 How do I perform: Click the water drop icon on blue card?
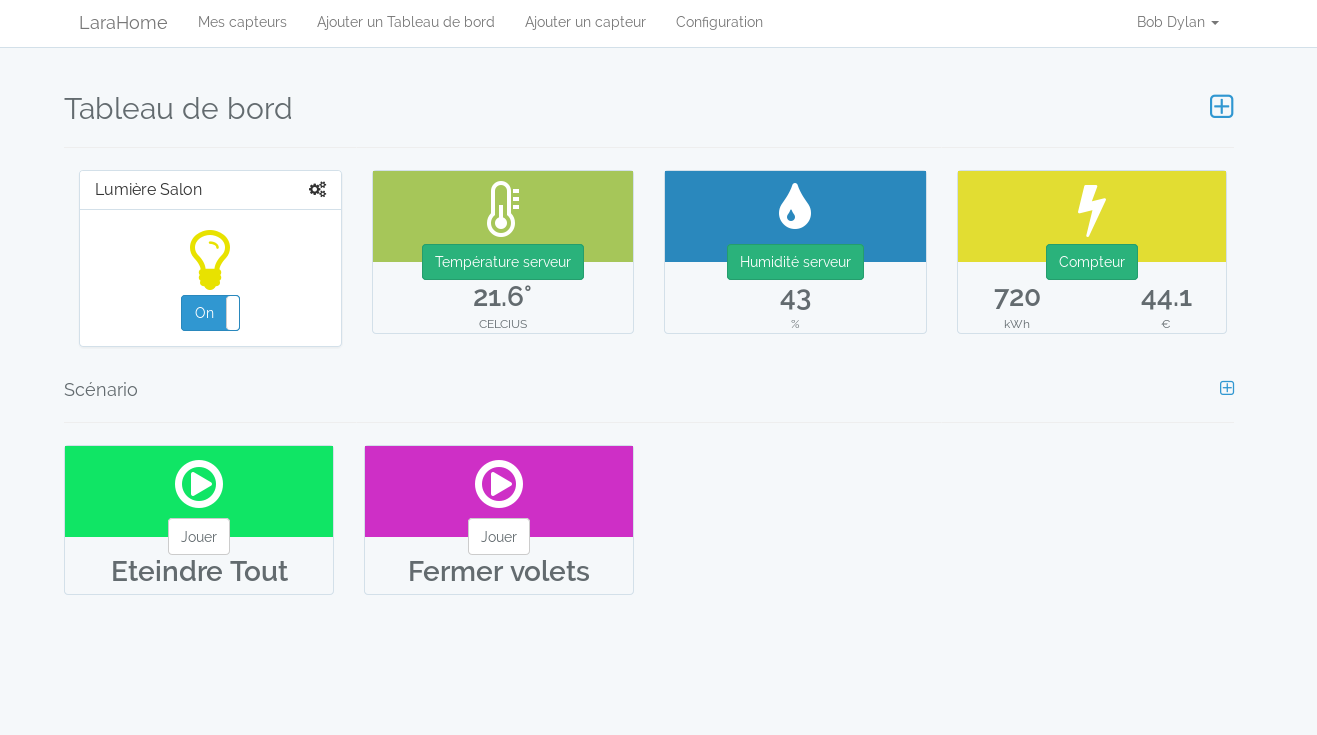coord(795,206)
